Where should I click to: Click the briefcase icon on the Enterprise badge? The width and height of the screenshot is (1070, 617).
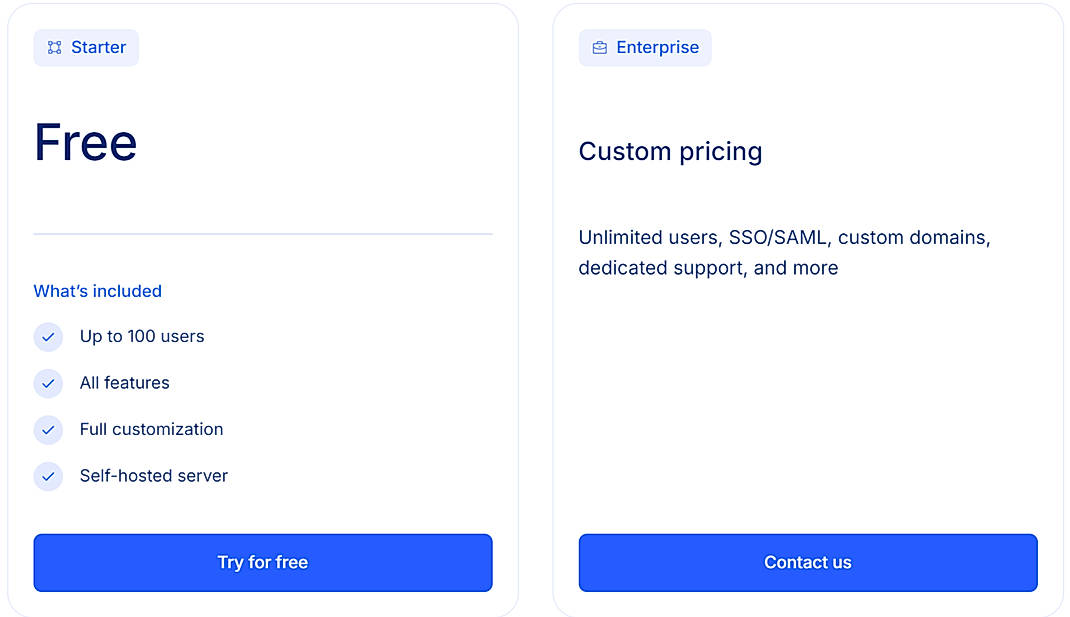point(599,47)
